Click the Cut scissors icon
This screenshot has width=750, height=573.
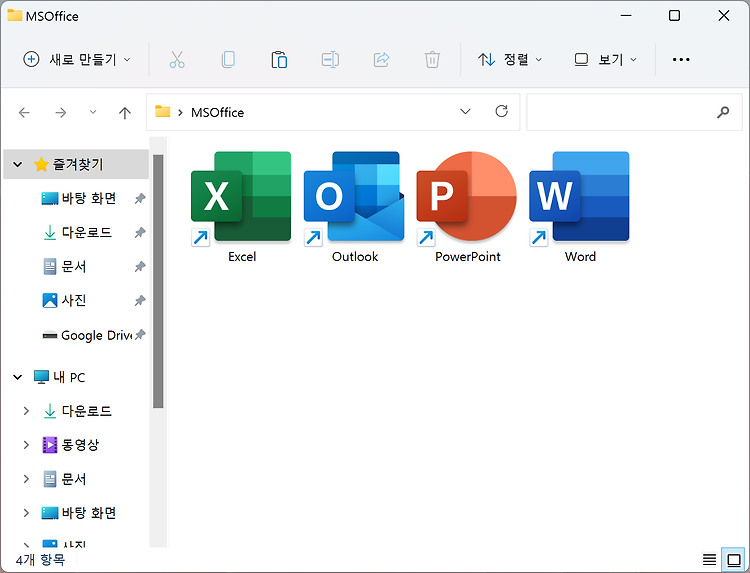click(176, 60)
